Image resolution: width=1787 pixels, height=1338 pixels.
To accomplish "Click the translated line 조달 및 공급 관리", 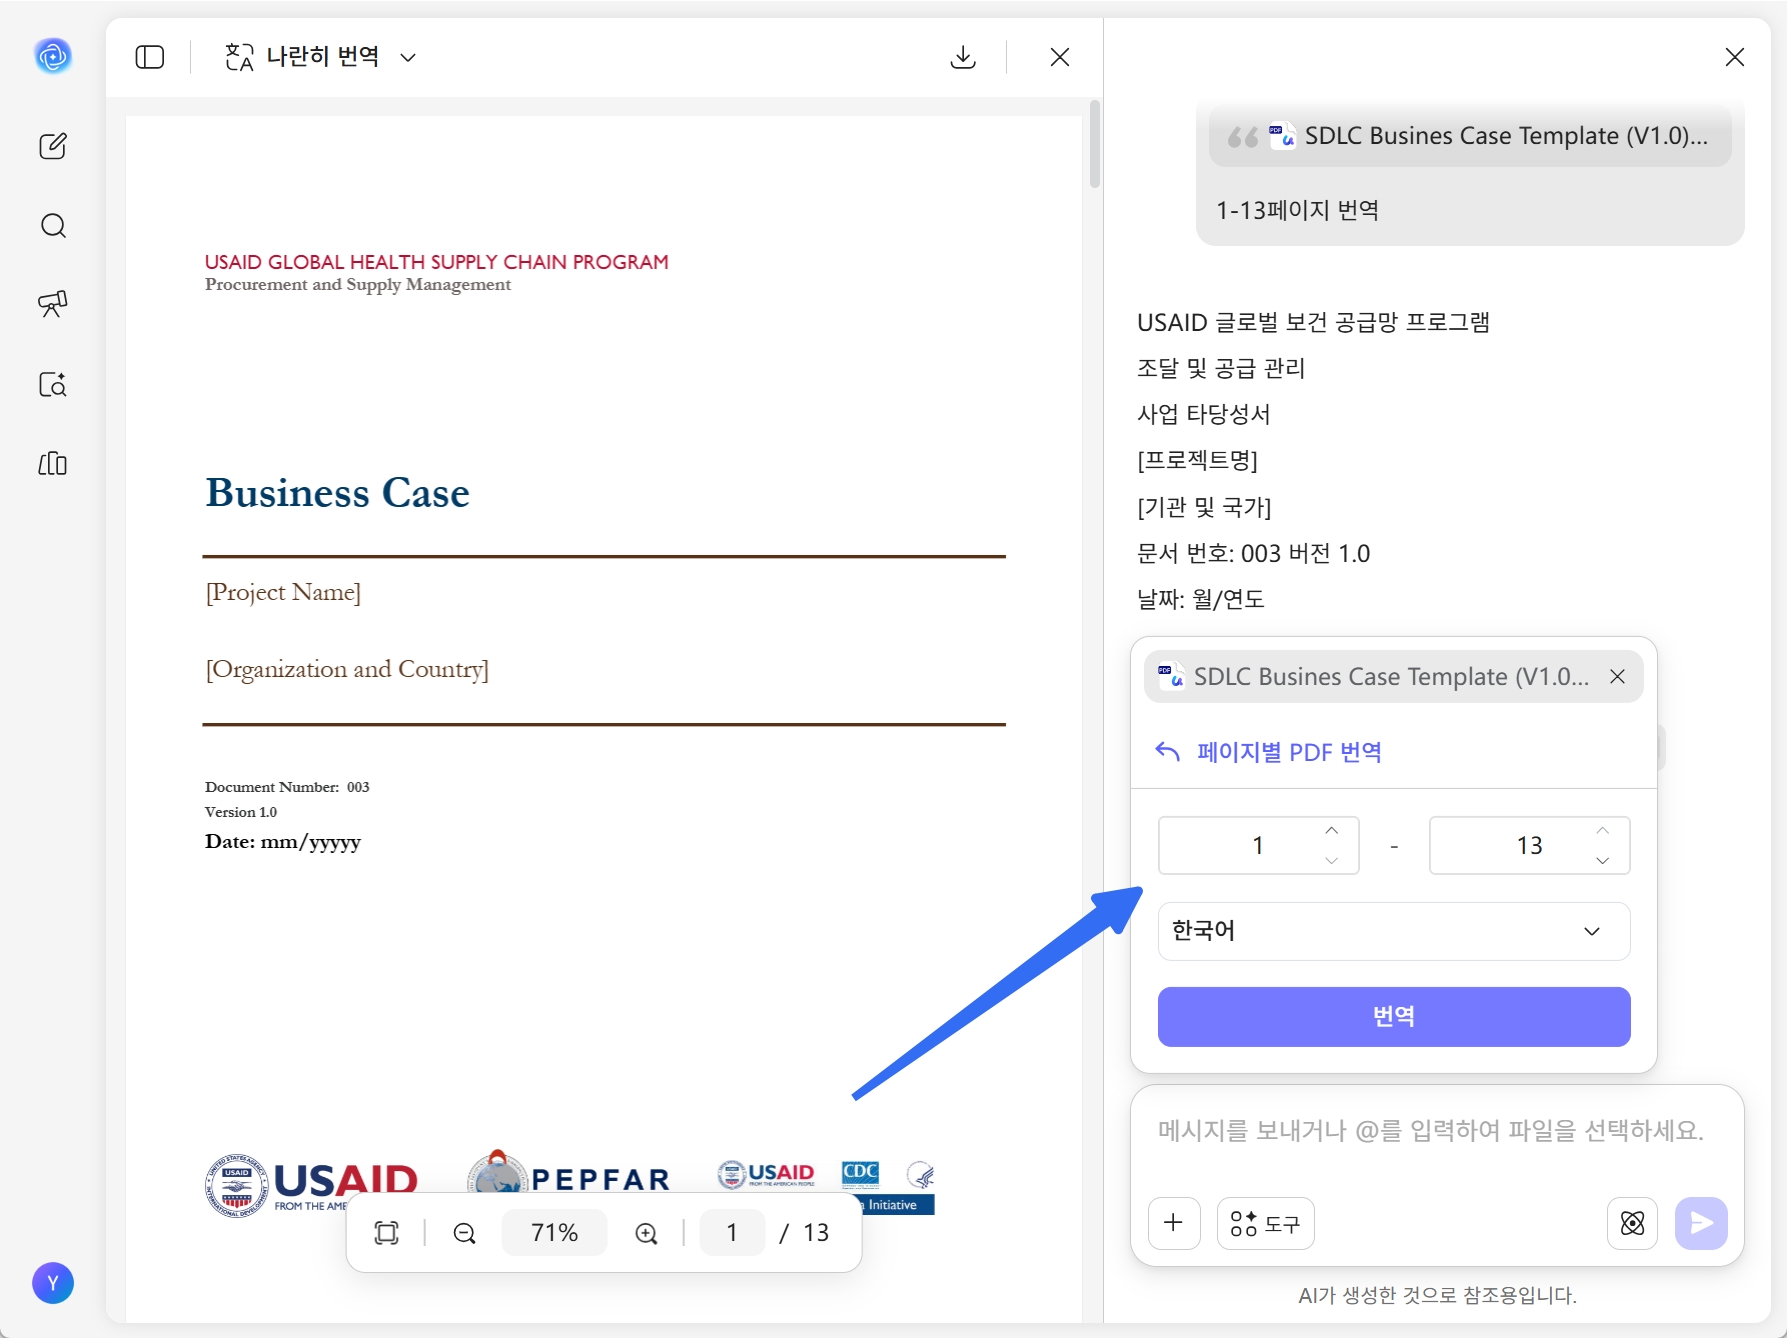I will click(1221, 368).
